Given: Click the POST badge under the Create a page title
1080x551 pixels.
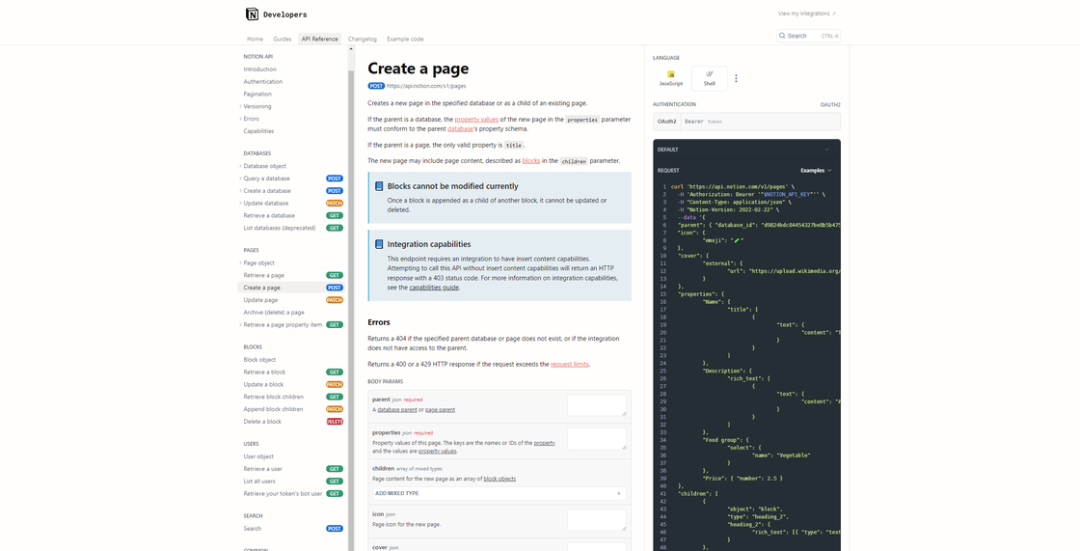Looking at the screenshot, I should [376, 86].
